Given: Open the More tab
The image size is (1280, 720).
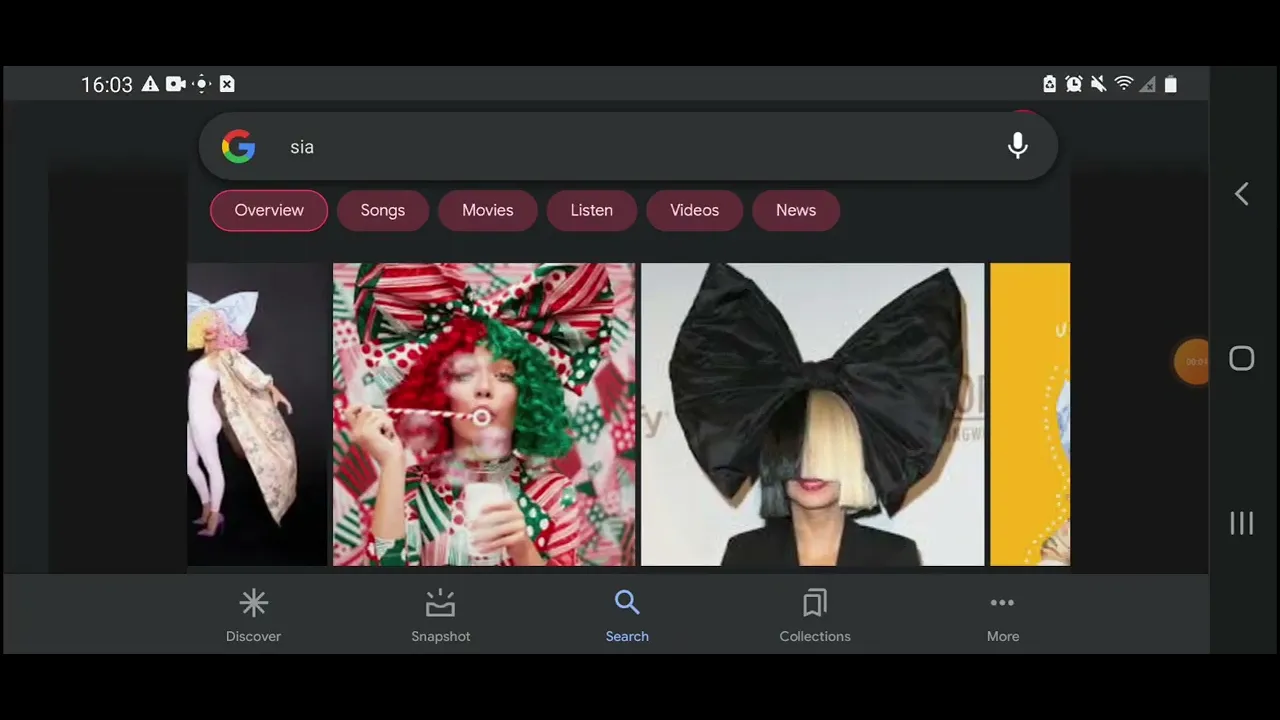Looking at the screenshot, I should (1002, 615).
